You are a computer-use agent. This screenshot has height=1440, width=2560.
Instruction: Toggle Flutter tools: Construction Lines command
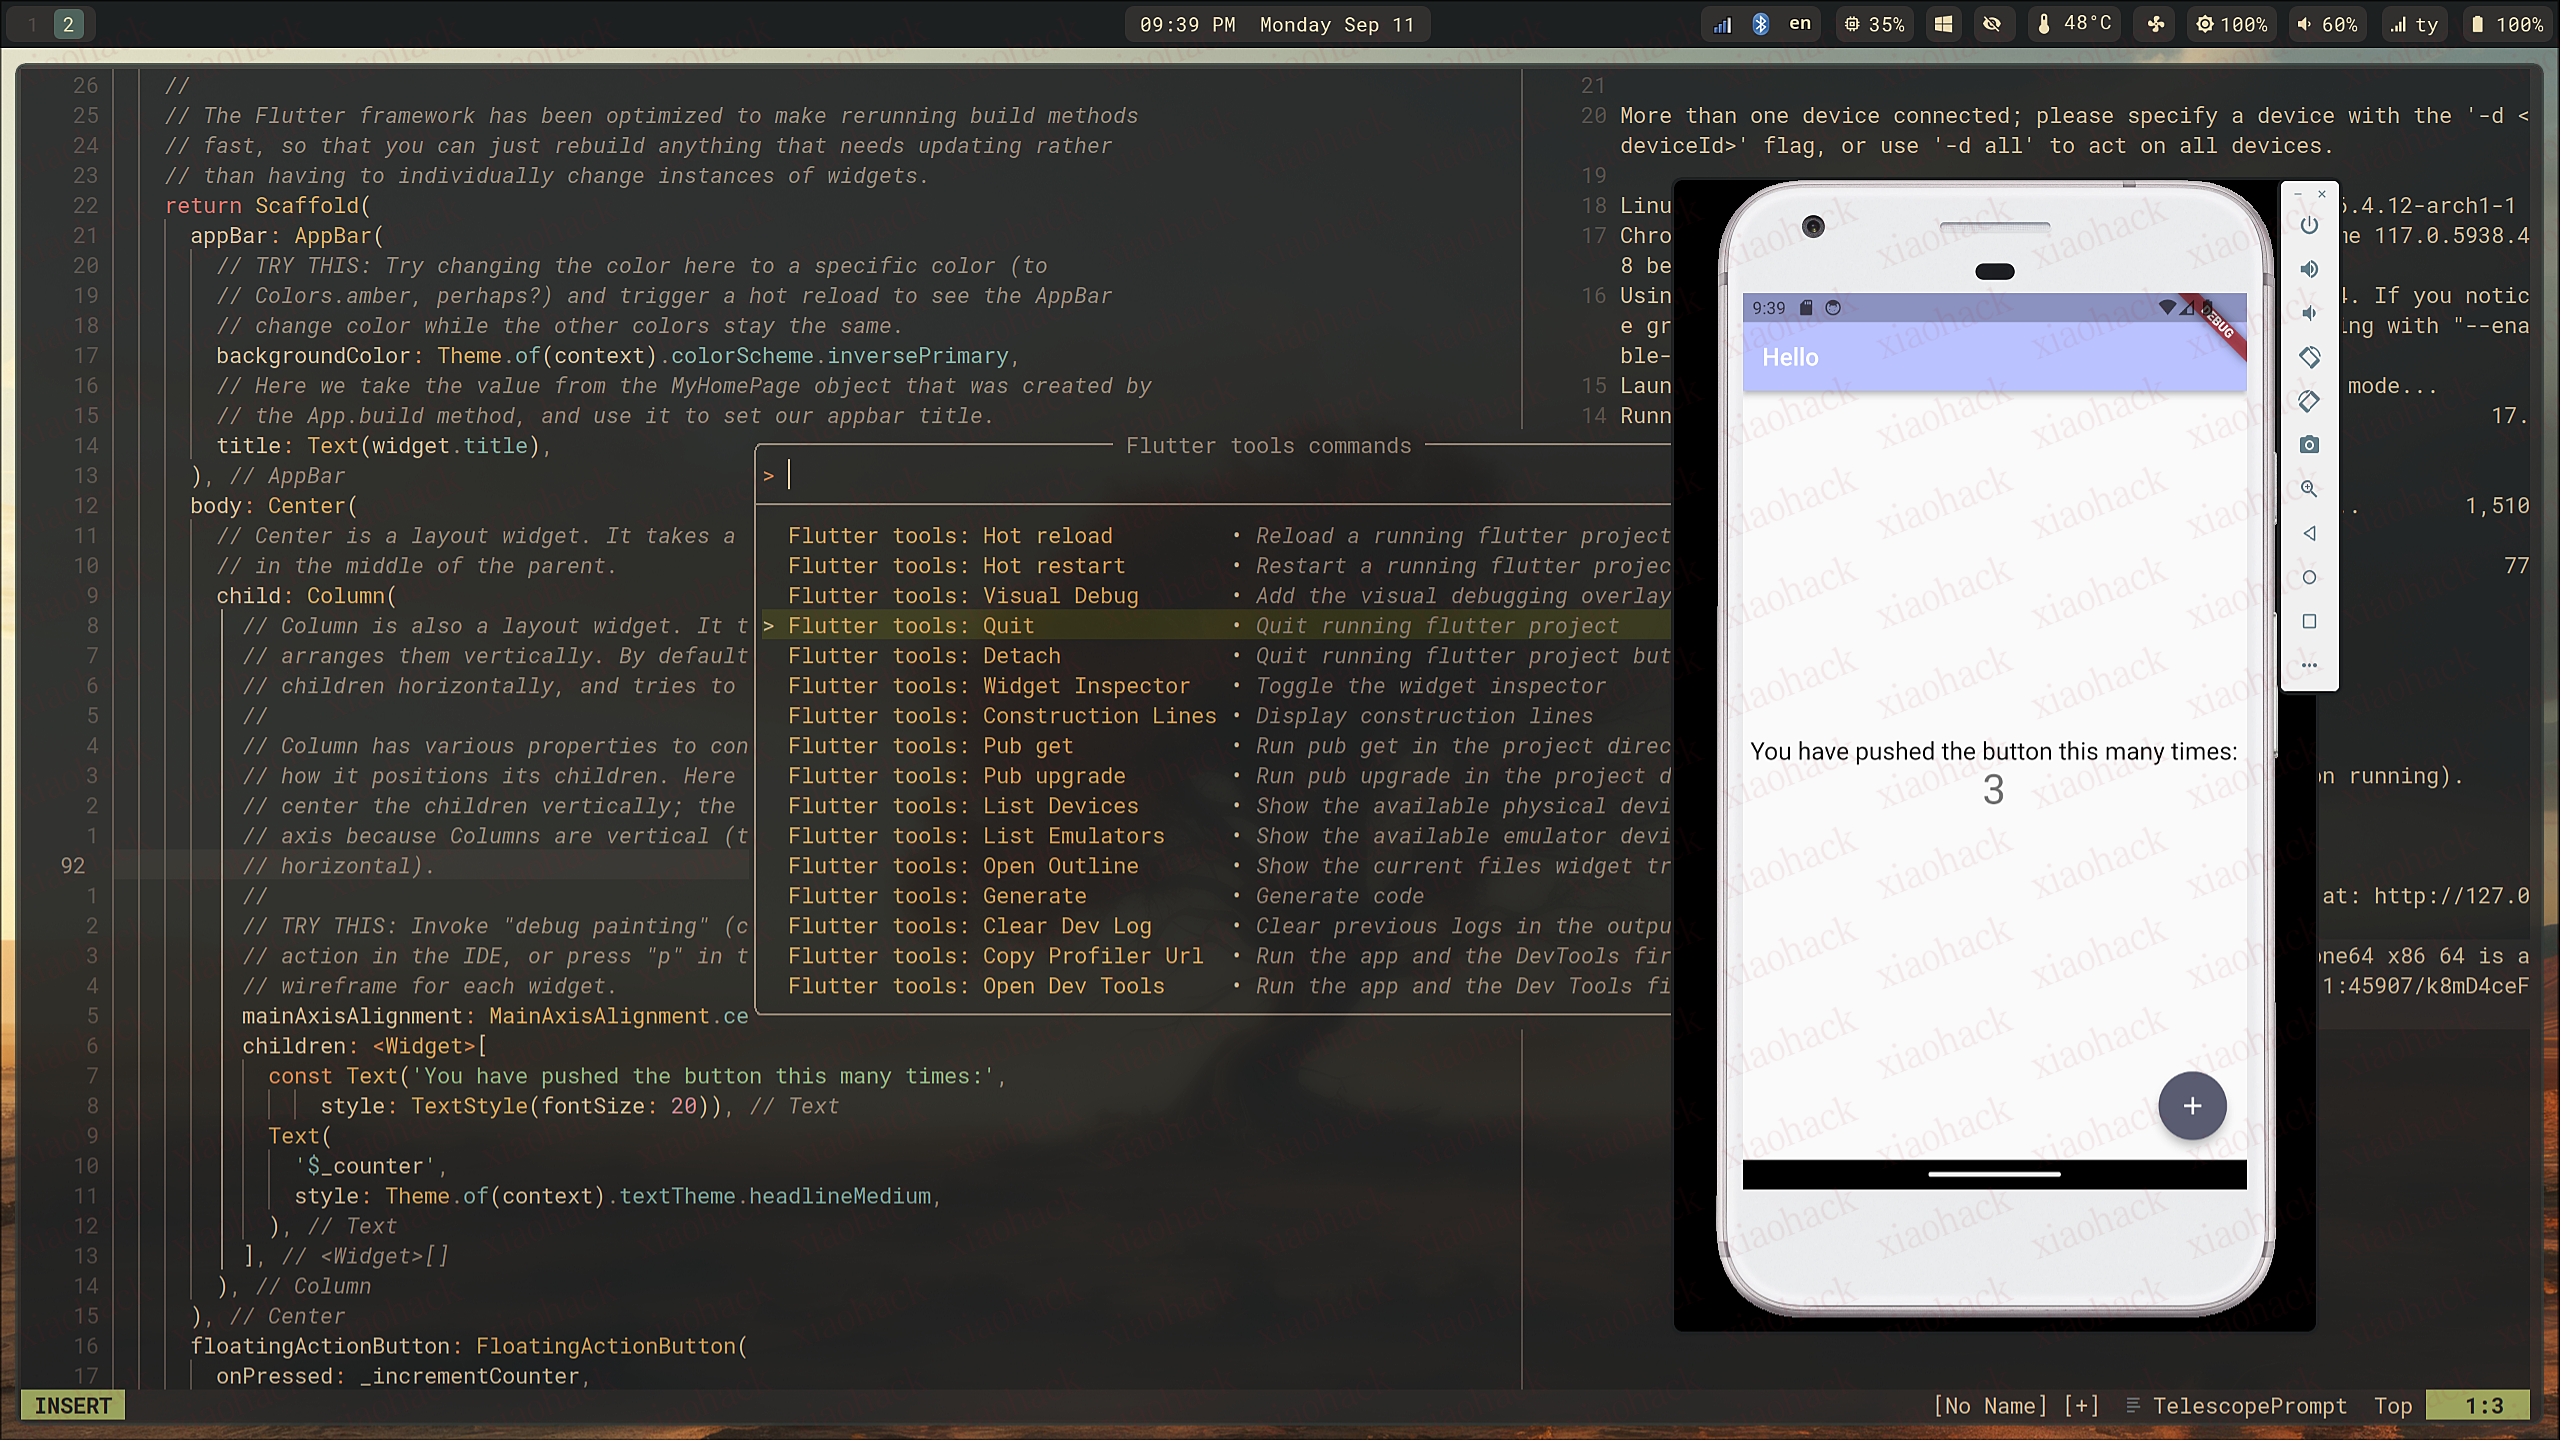(1002, 716)
